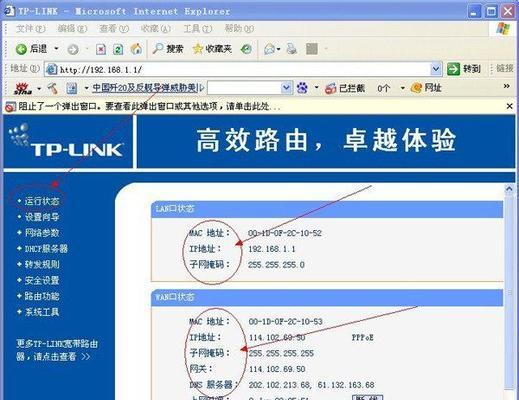Screen dimensions: 519x400
Task: Click the URL address input field
Action: 244,69
